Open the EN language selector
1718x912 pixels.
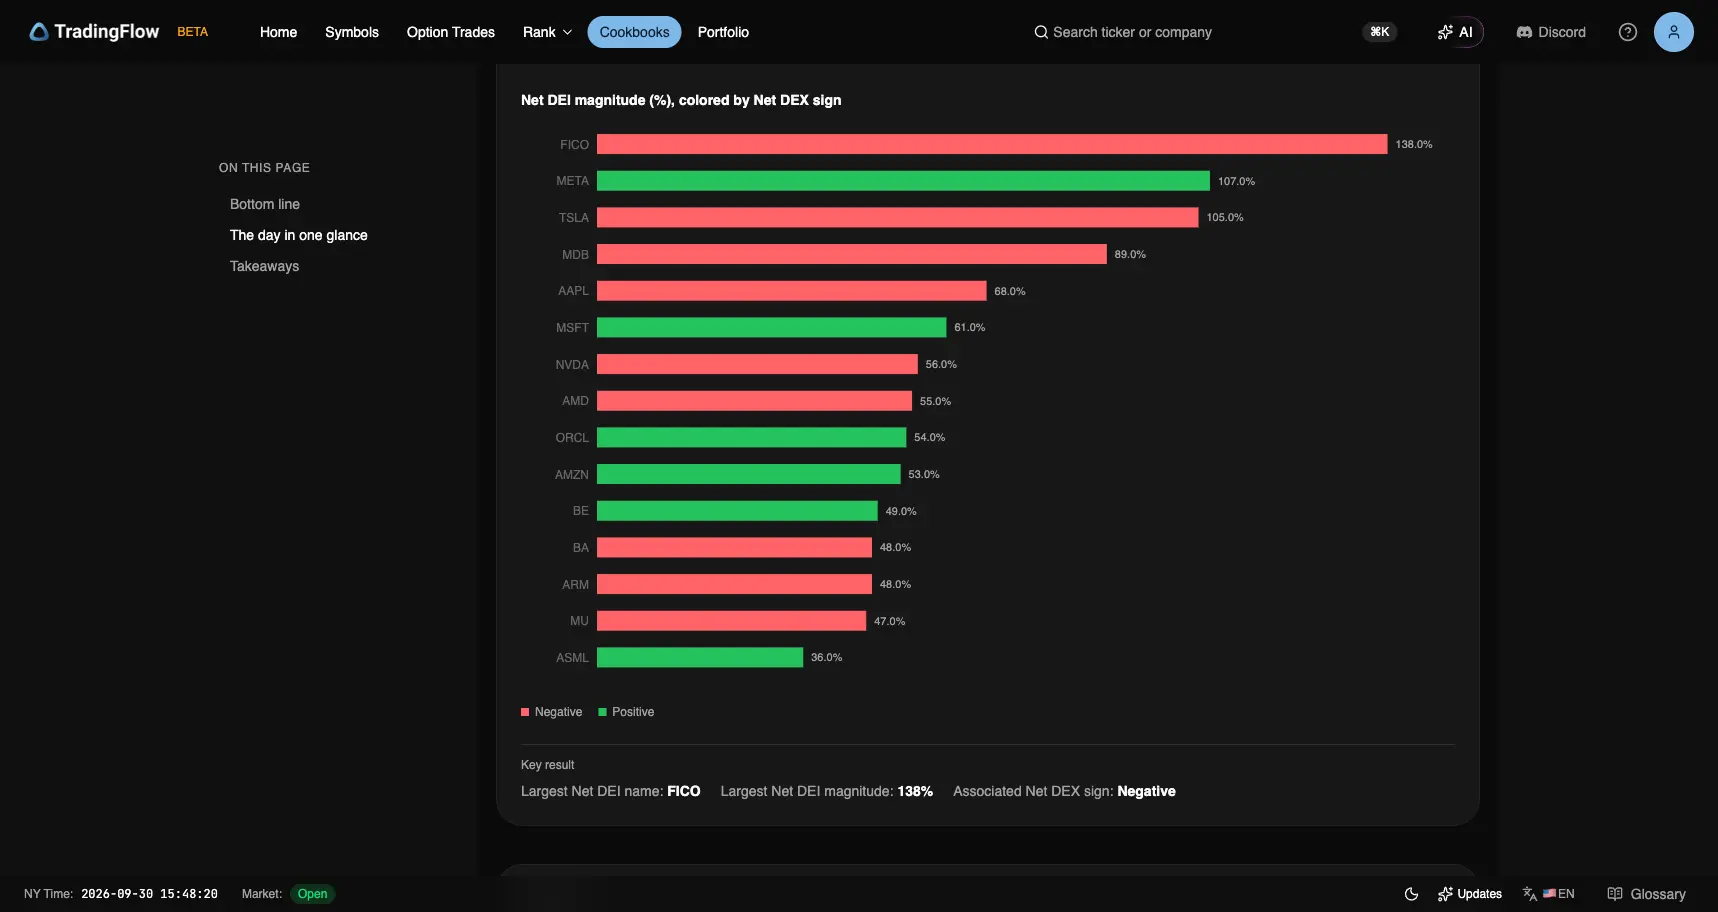pyautogui.click(x=1549, y=894)
